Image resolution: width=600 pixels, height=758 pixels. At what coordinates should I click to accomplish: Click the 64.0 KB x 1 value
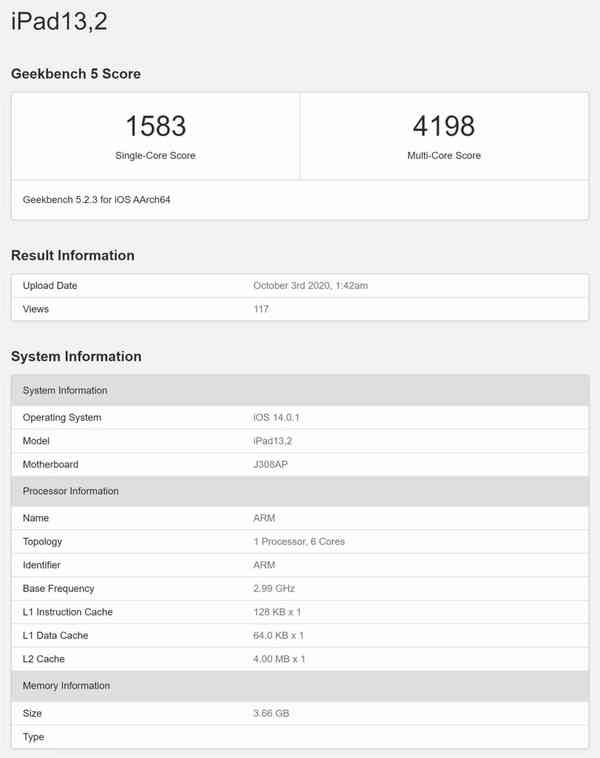(278, 636)
